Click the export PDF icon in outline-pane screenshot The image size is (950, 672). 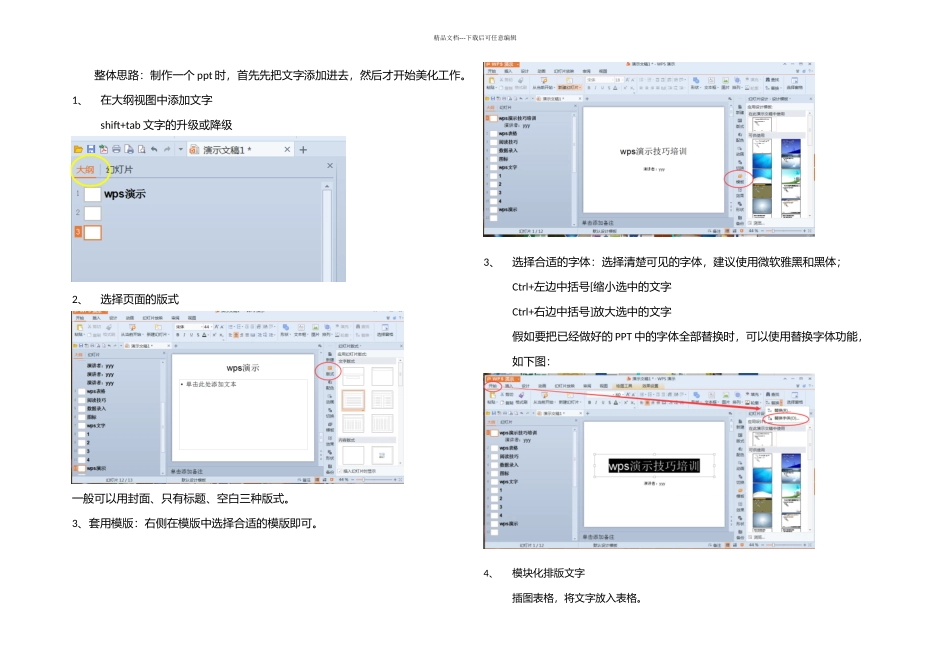[104, 149]
